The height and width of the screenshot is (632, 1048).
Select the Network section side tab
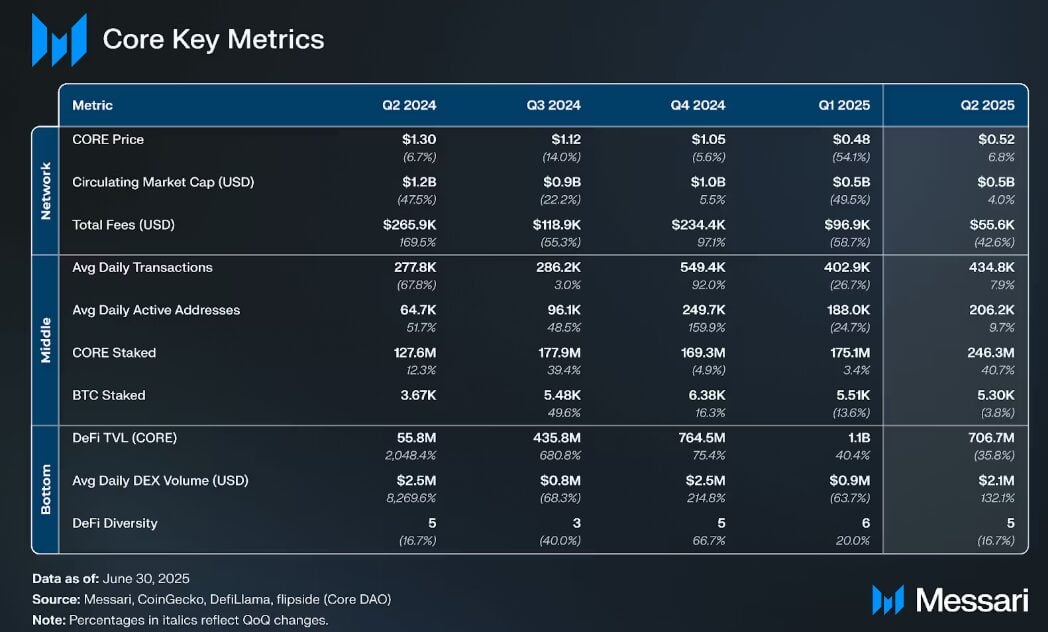coord(45,190)
